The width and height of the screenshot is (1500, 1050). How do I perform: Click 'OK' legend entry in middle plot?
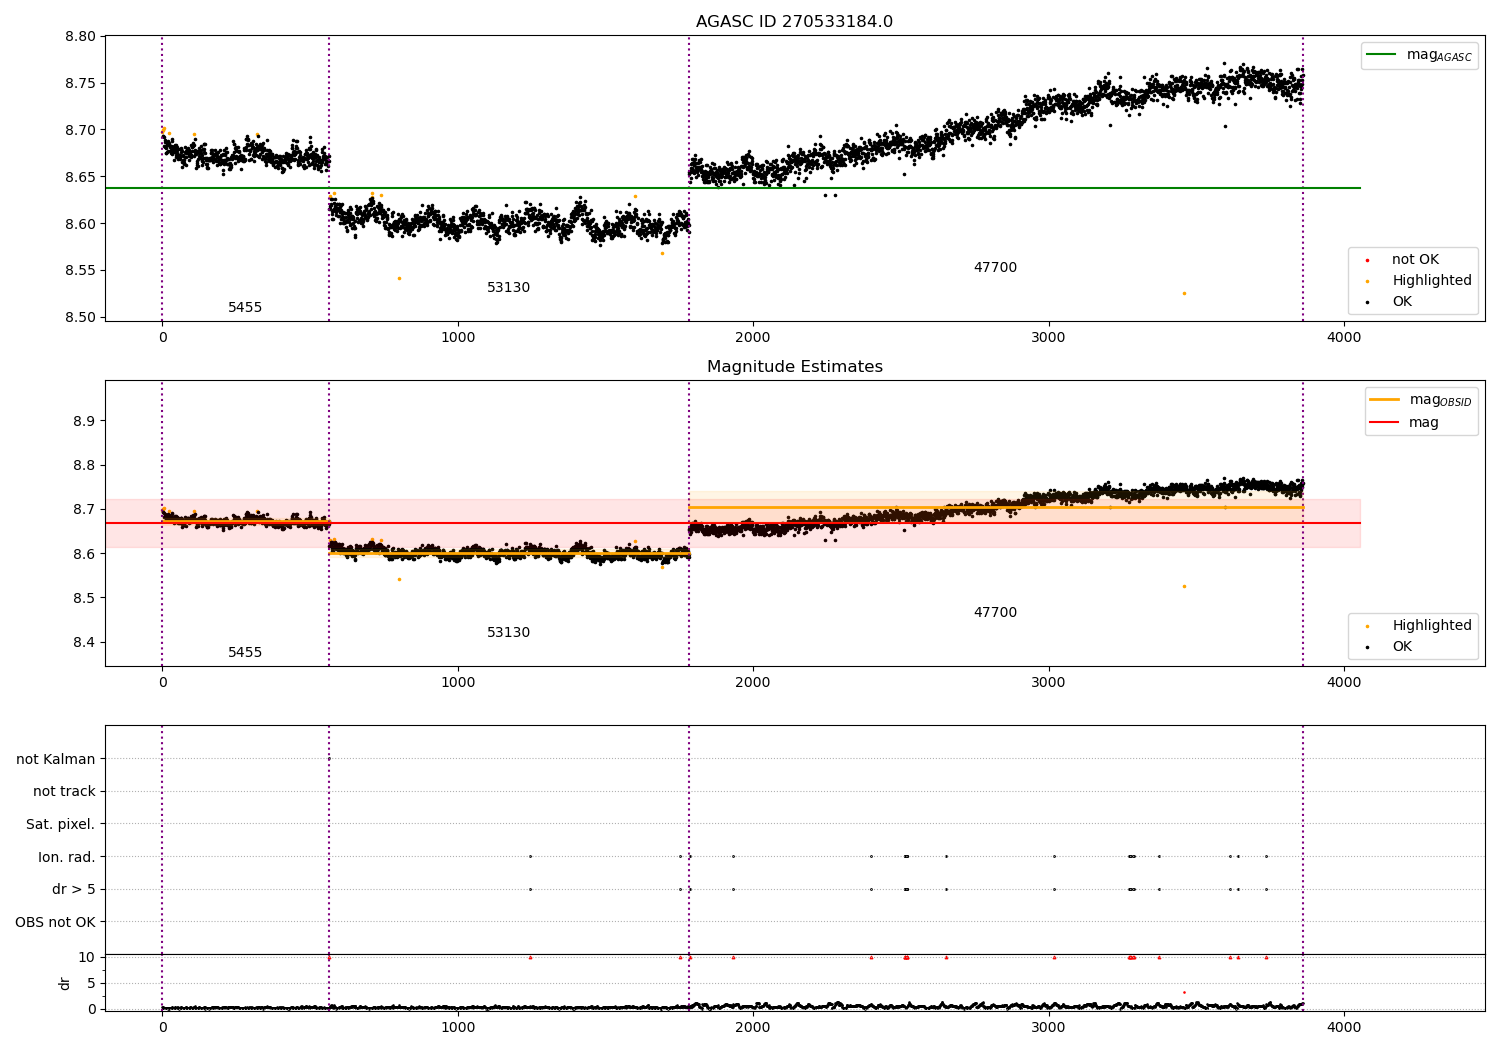(x=1390, y=647)
